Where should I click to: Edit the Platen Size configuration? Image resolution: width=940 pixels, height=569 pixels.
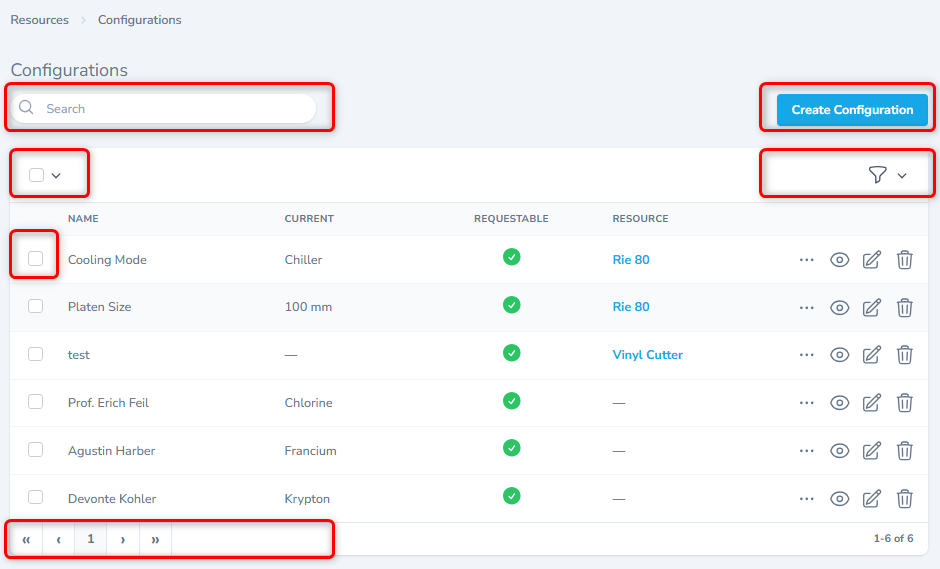(x=871, y=308)
